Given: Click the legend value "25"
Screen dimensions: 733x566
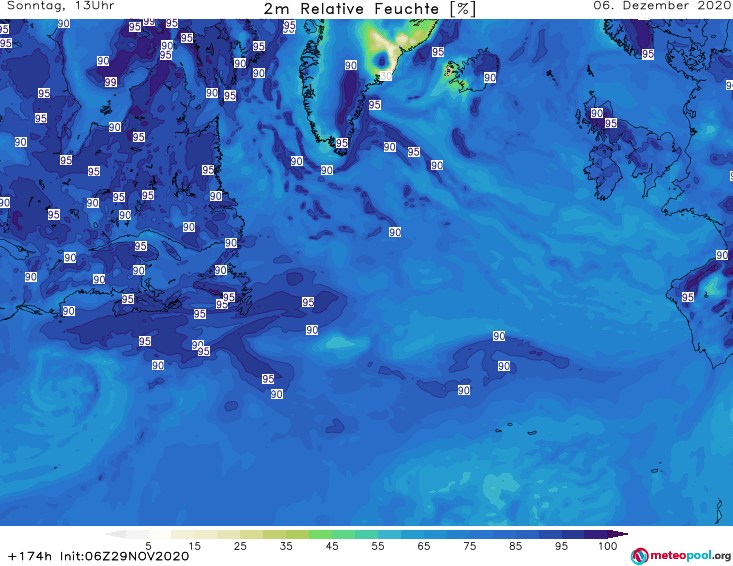Looking at the screenshot, I should click(240, 546).
